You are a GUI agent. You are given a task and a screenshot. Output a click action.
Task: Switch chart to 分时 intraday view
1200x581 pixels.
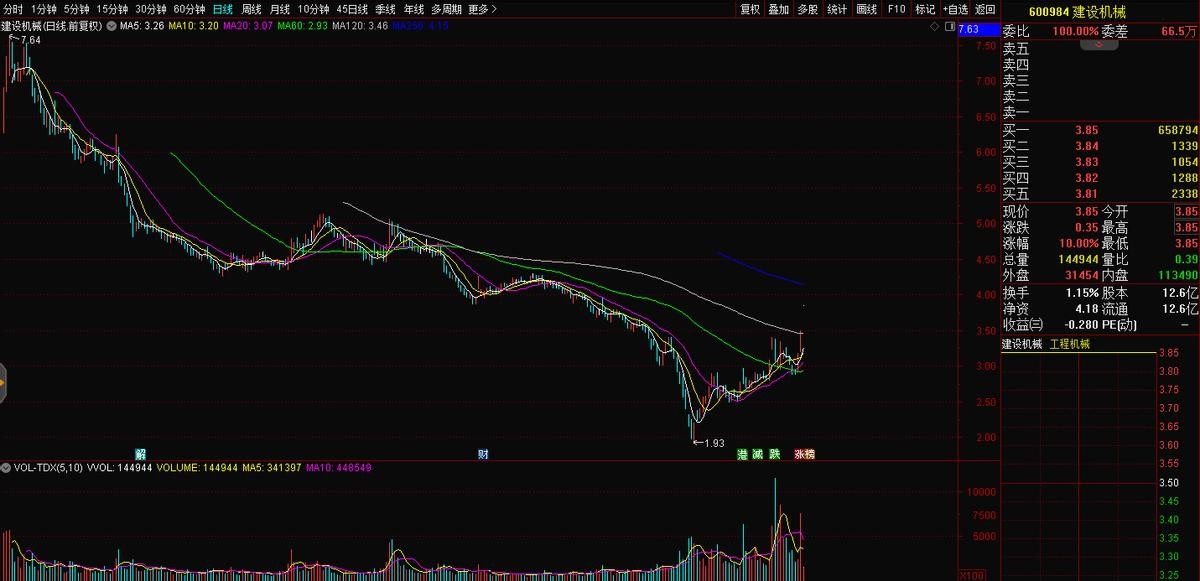point(13,9)
